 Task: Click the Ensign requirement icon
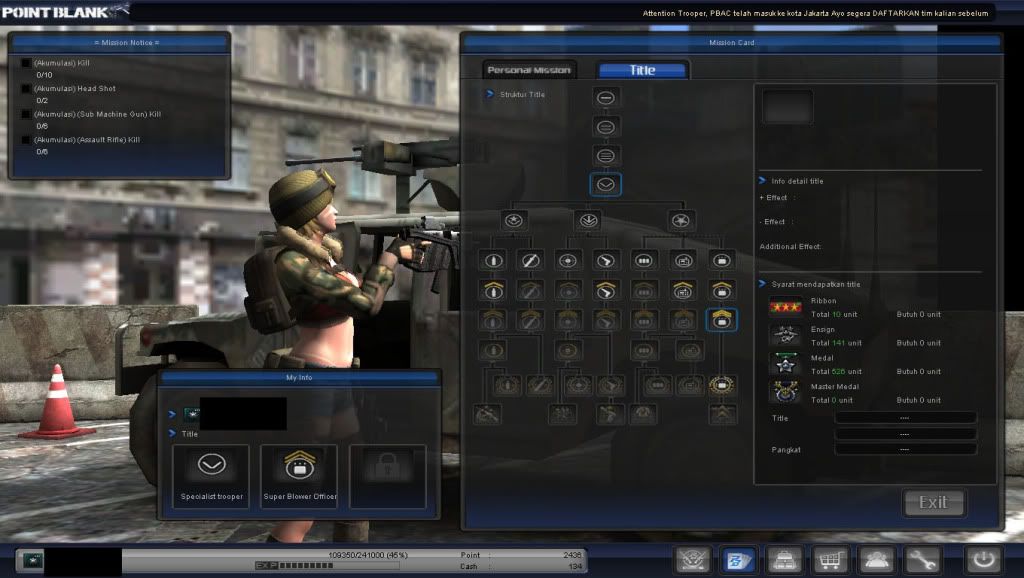click(785, 335)
